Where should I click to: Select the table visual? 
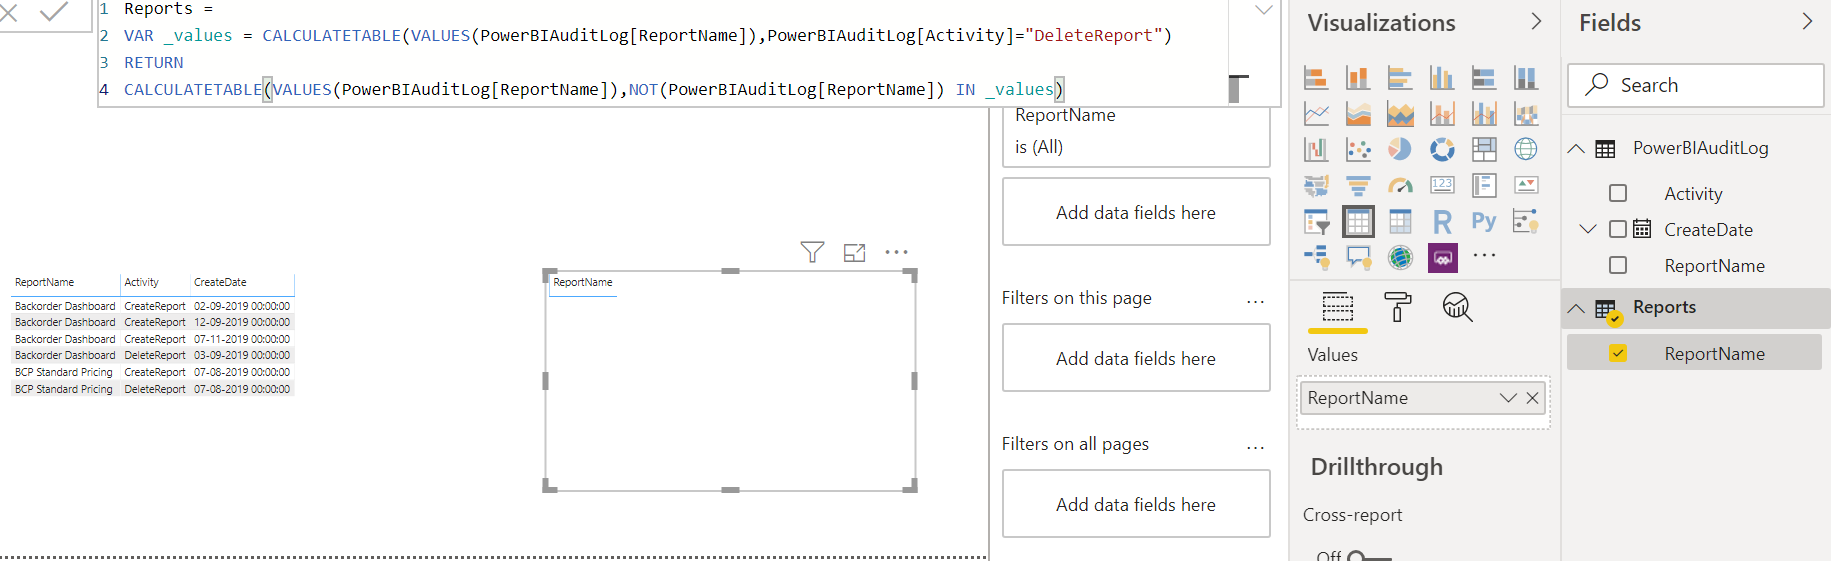coord(1358,221)
